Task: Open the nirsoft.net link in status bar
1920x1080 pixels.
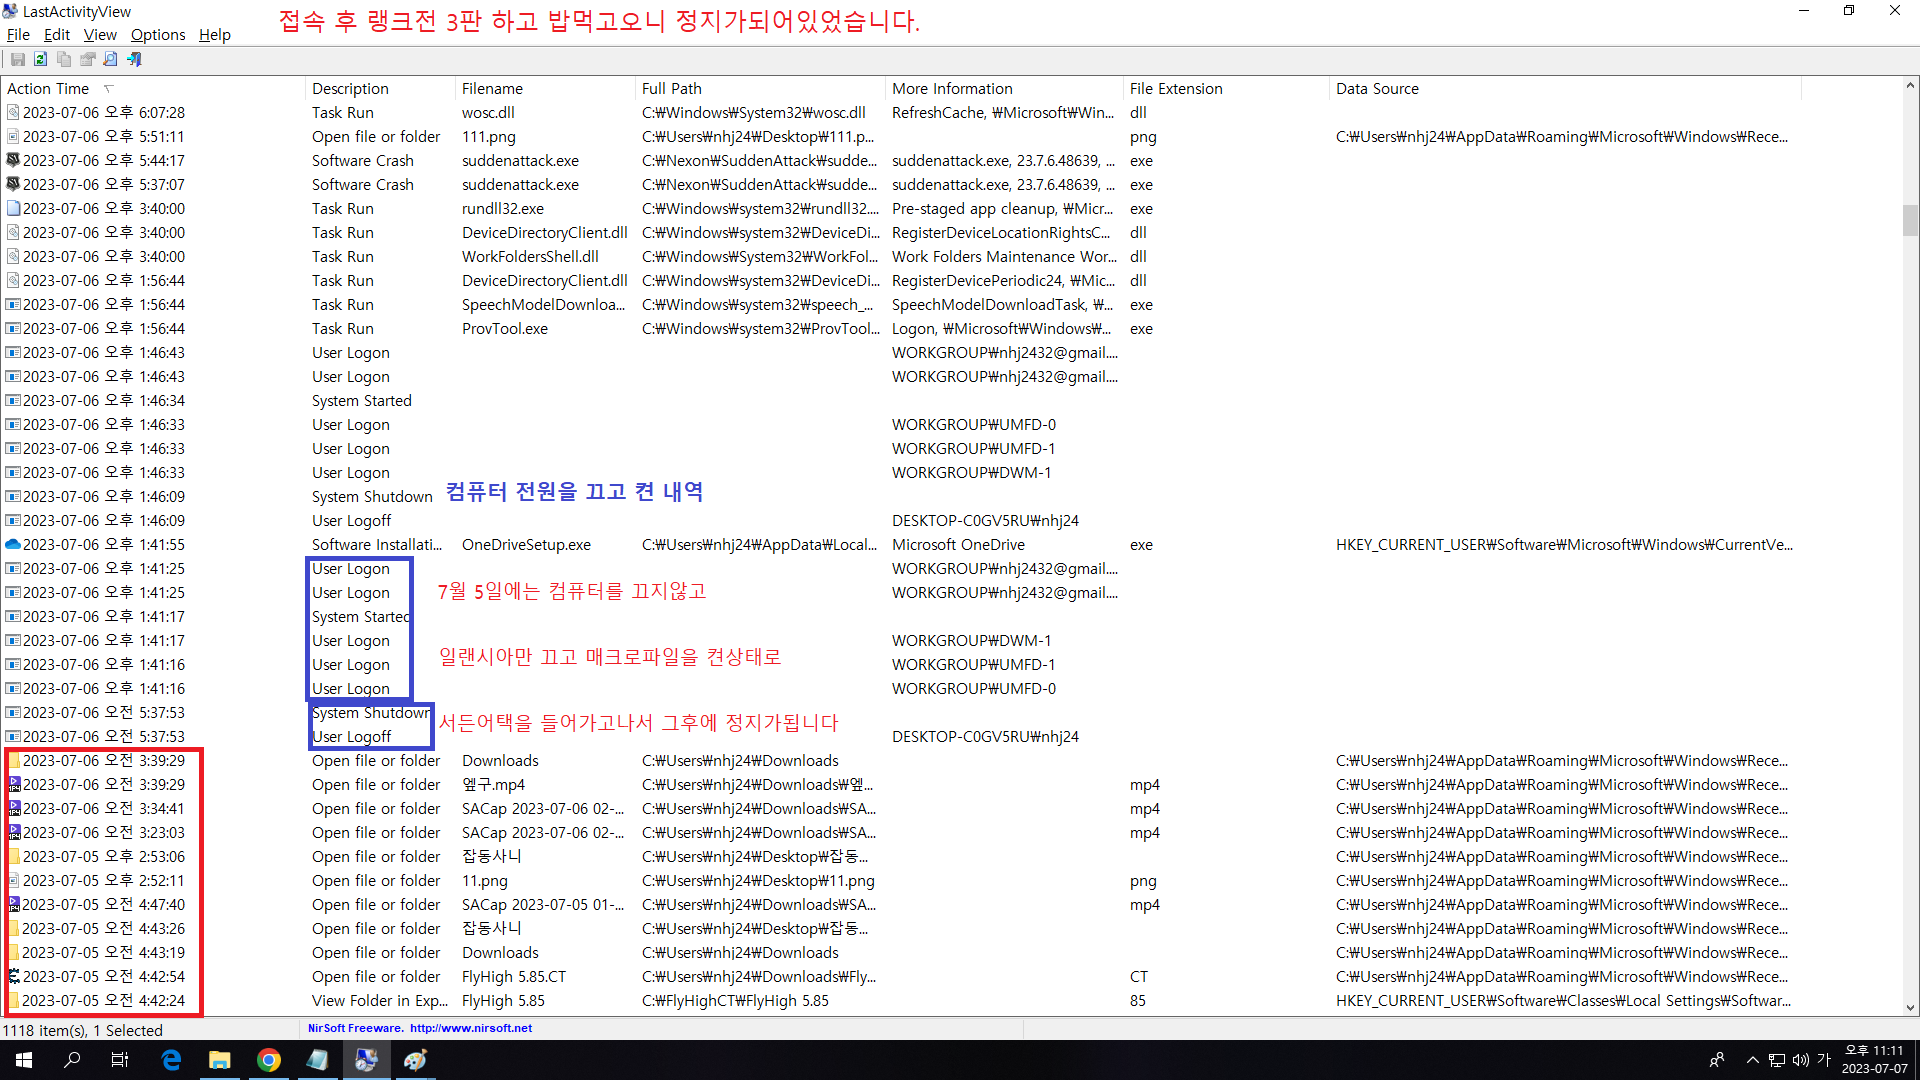Action: (x=470, y=1028)
